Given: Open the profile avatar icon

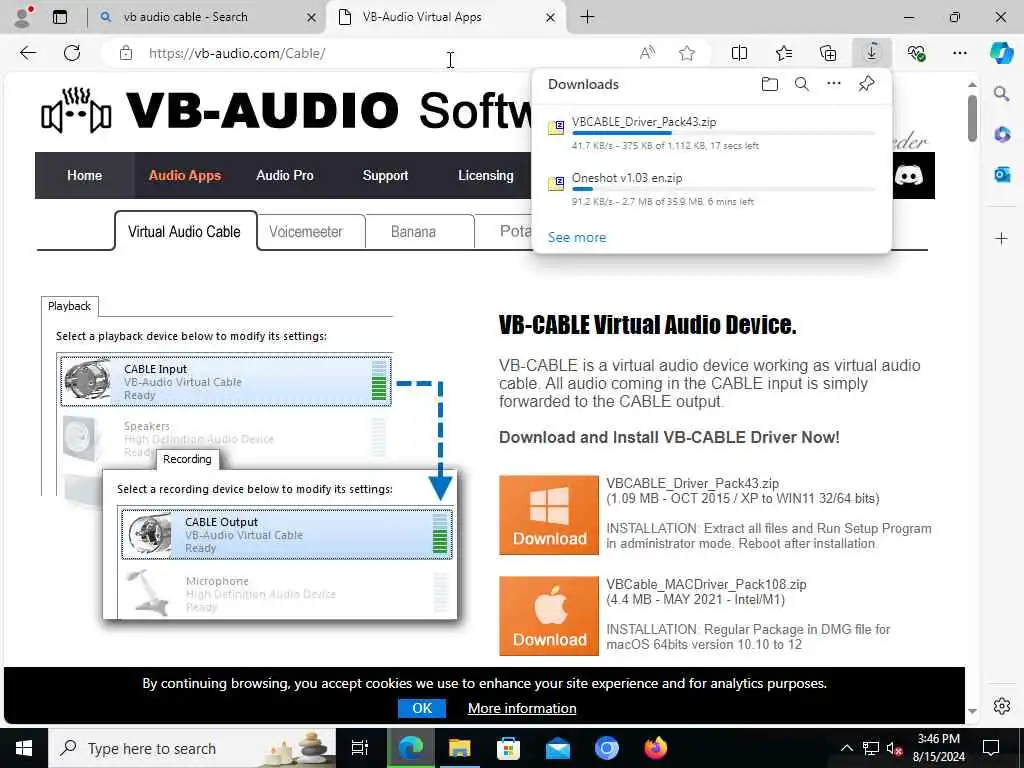Looking at the screenshot, I should (23, 17).
